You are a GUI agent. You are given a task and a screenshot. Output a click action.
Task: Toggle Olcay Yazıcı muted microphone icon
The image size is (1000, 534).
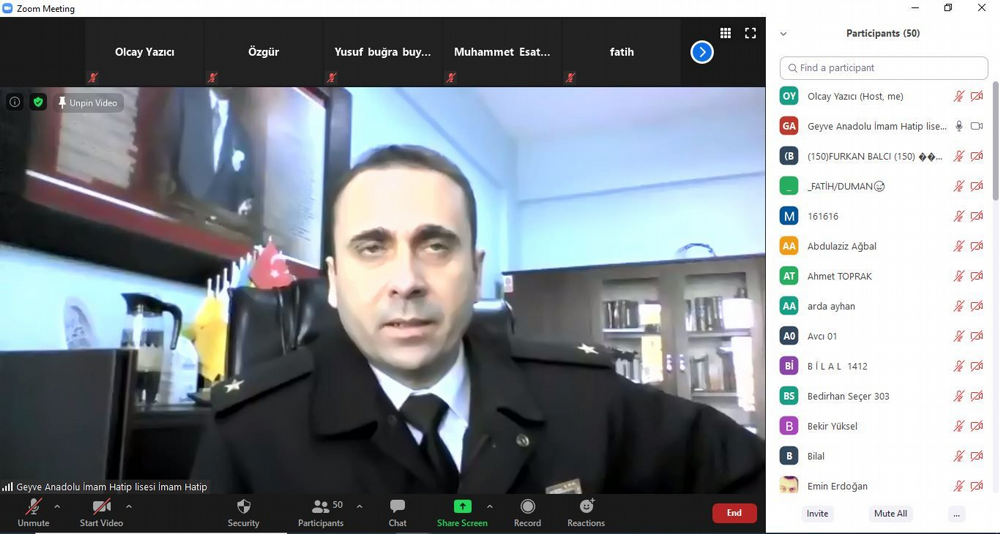(959, 96)
